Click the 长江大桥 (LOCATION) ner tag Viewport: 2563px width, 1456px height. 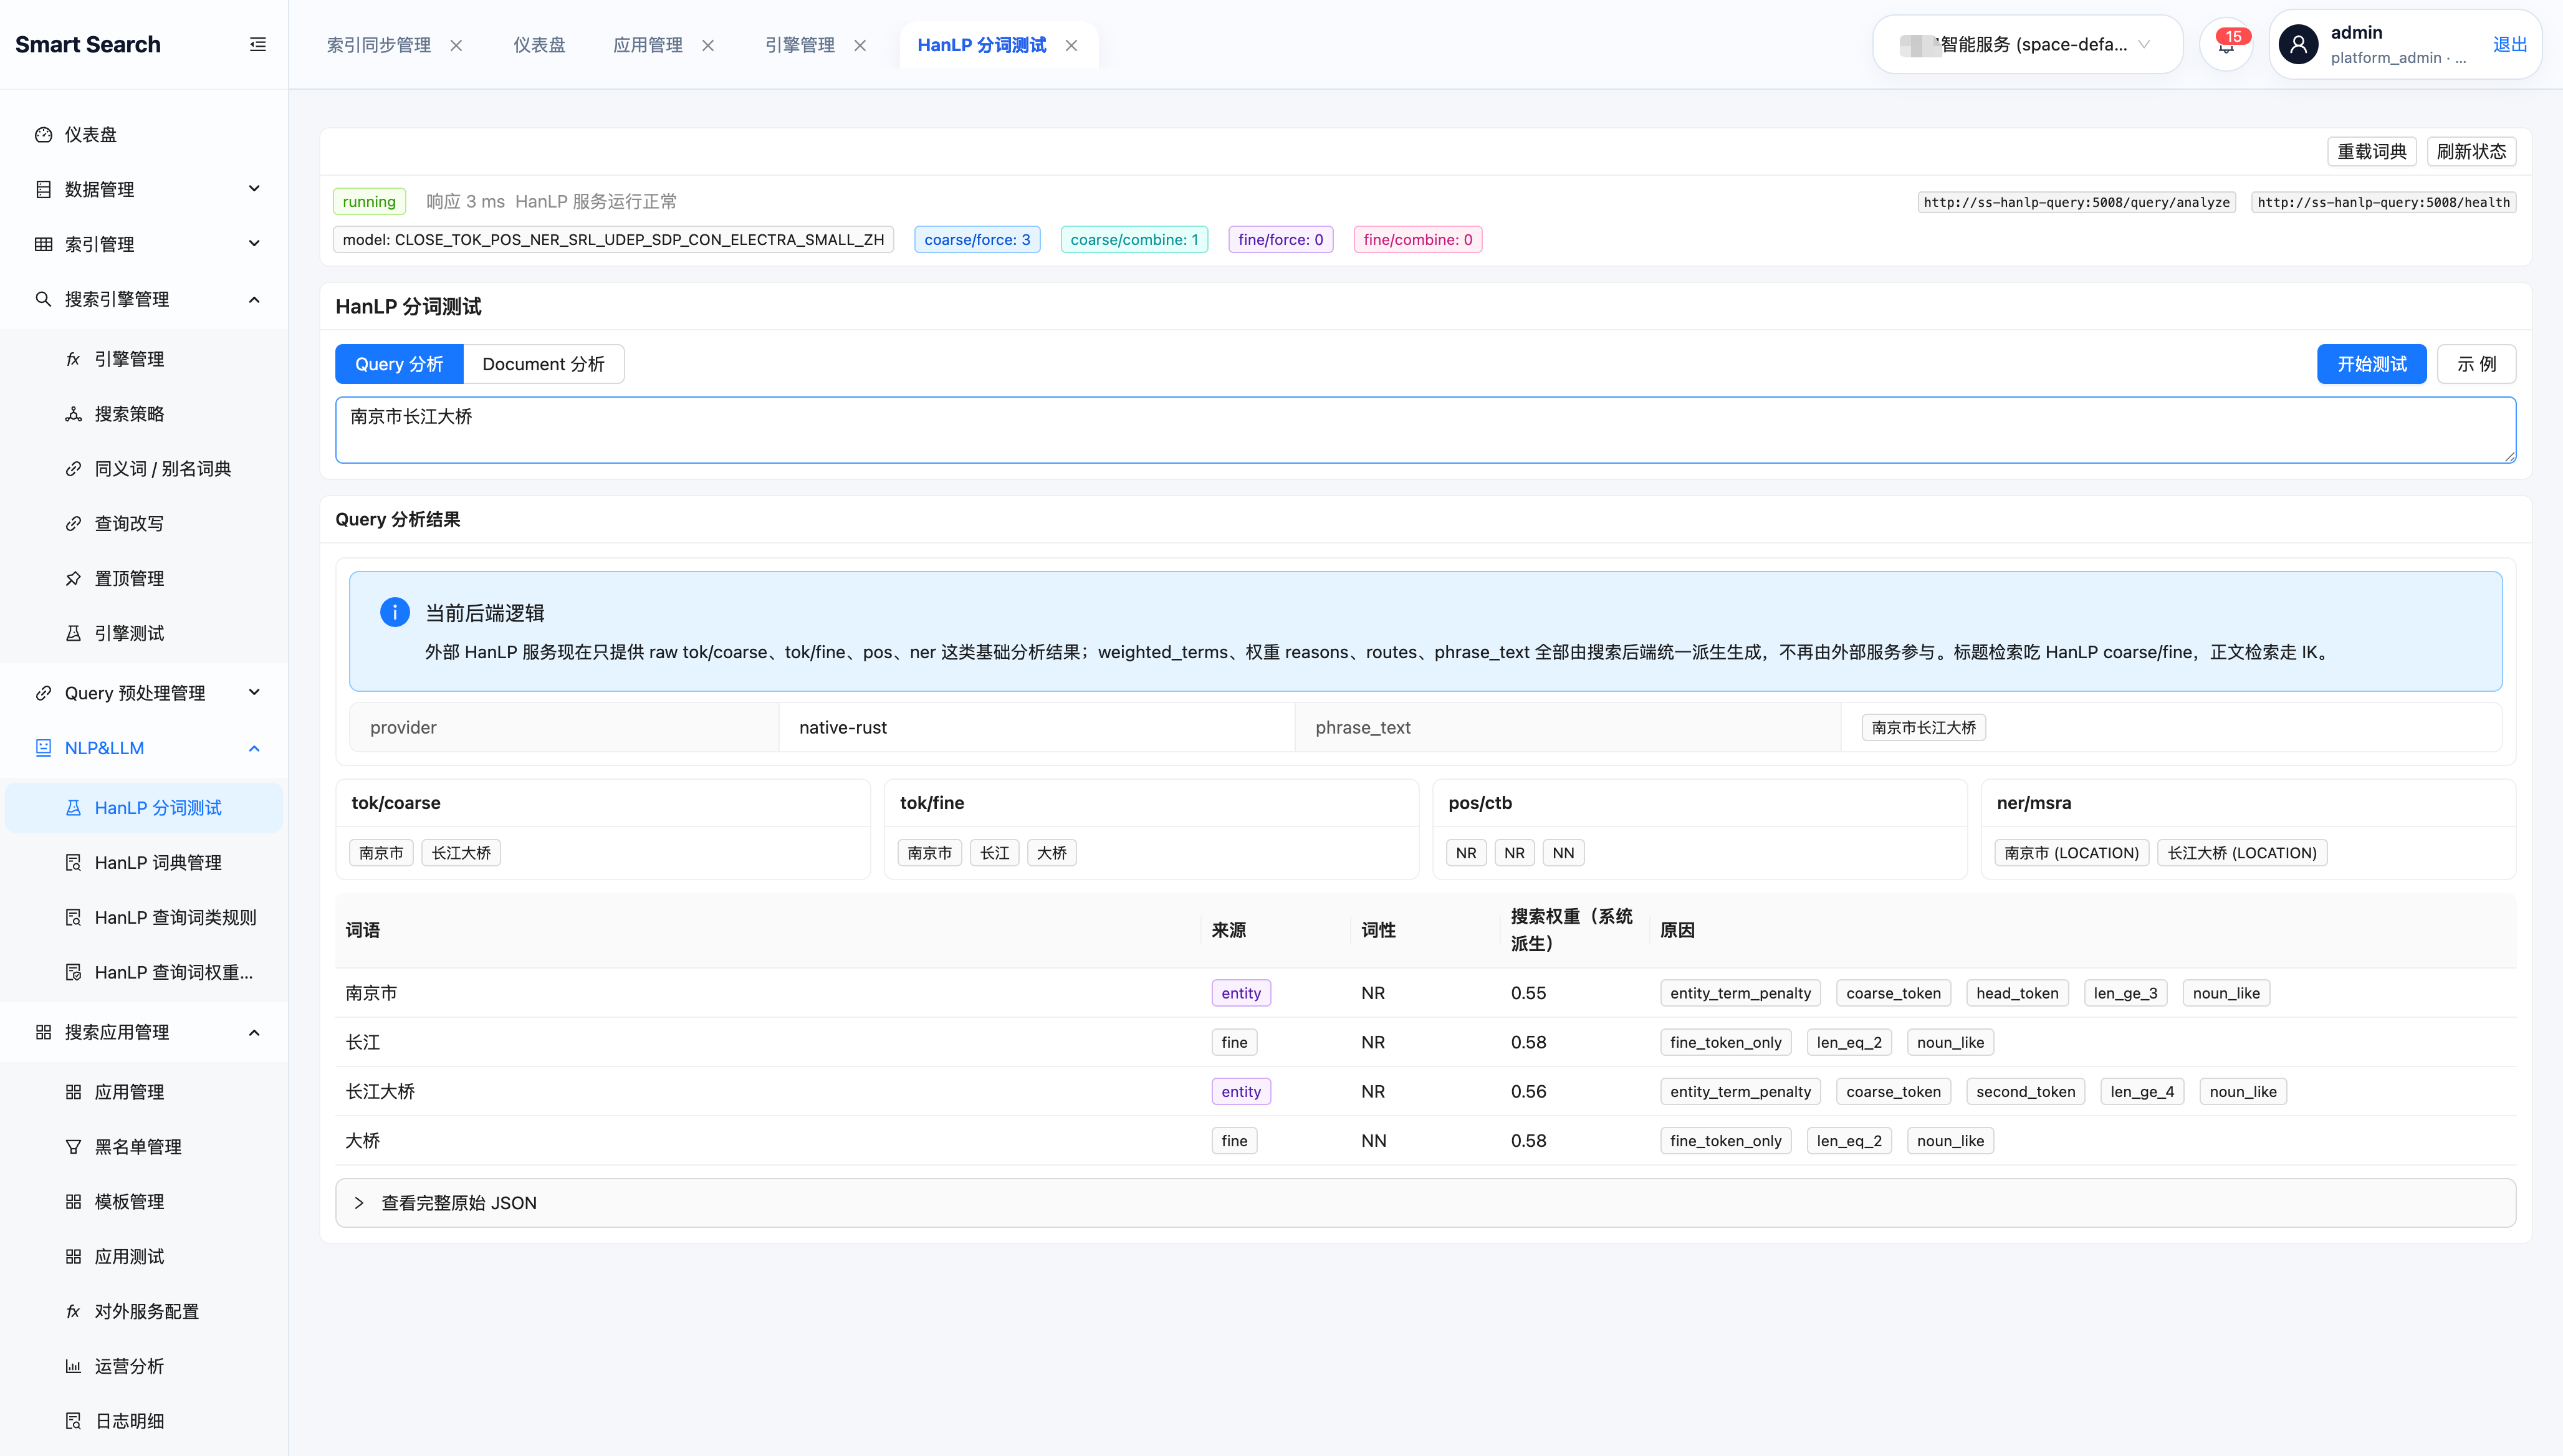coord(2241,853)
